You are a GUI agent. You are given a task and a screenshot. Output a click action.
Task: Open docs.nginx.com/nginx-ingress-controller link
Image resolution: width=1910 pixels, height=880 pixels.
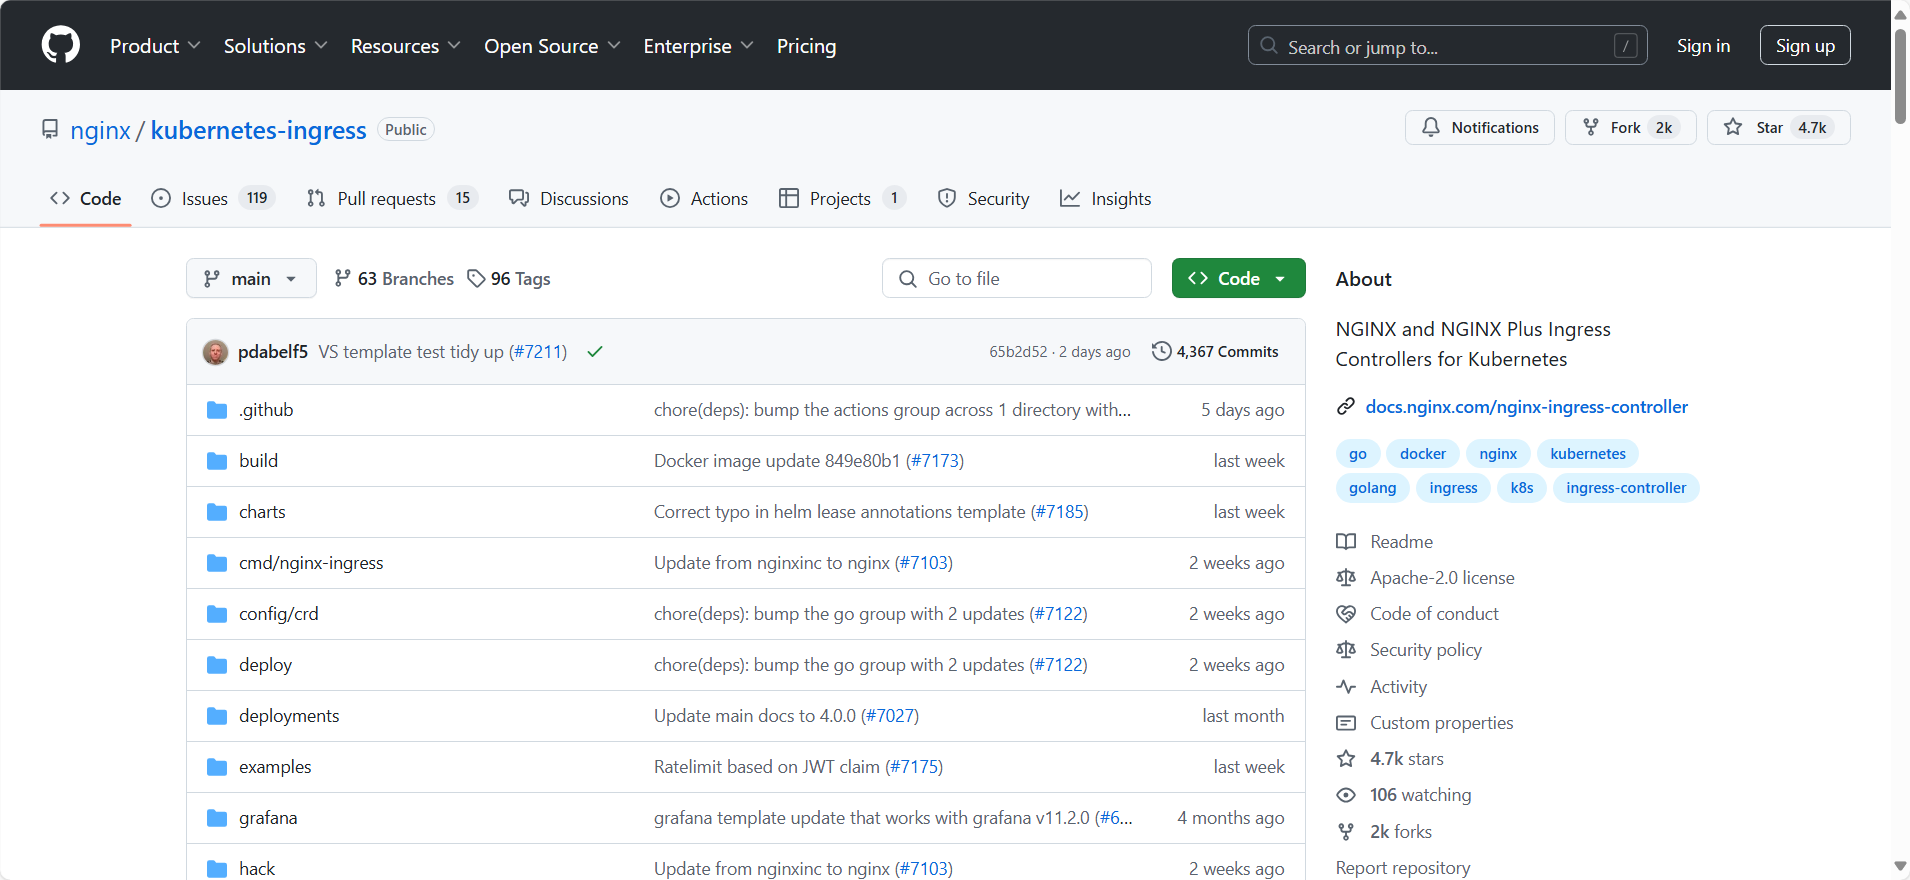point(1526,406)
